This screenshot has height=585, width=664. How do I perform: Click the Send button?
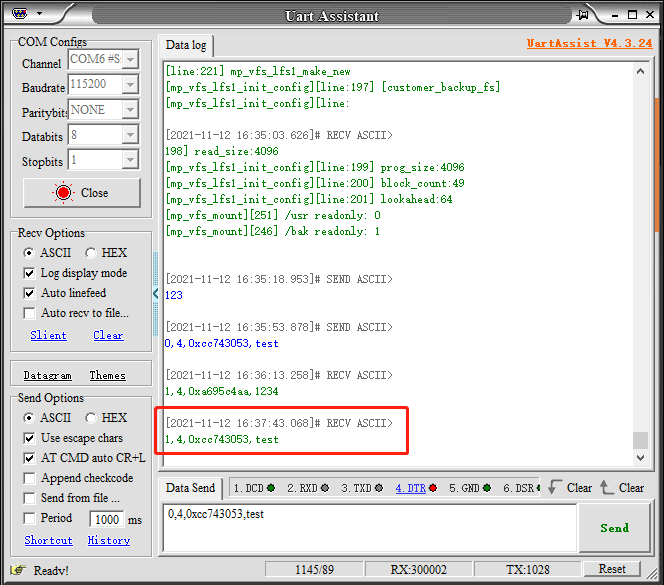point(614,528)
